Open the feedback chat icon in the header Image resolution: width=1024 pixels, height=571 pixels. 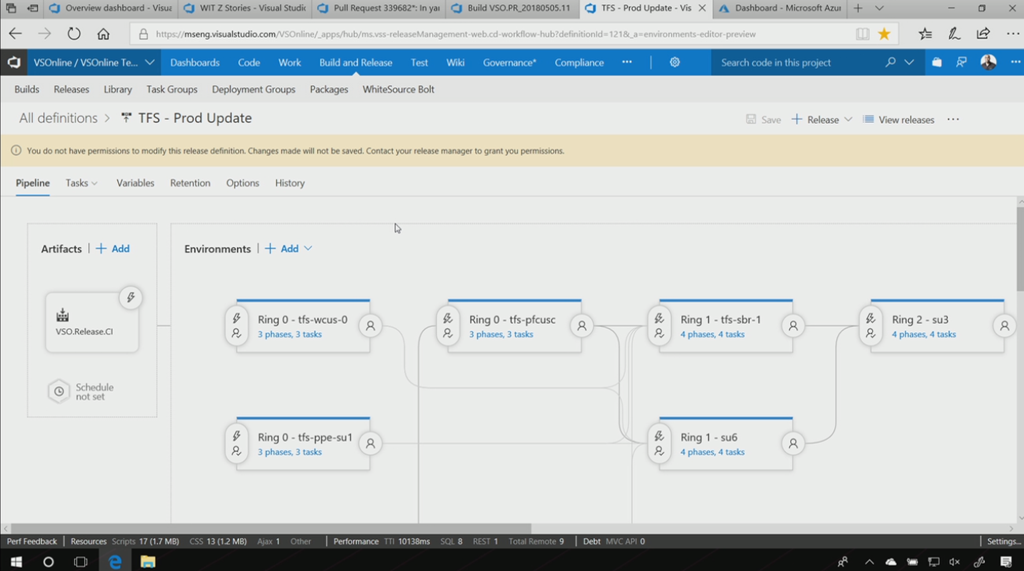tap(961, 62)
